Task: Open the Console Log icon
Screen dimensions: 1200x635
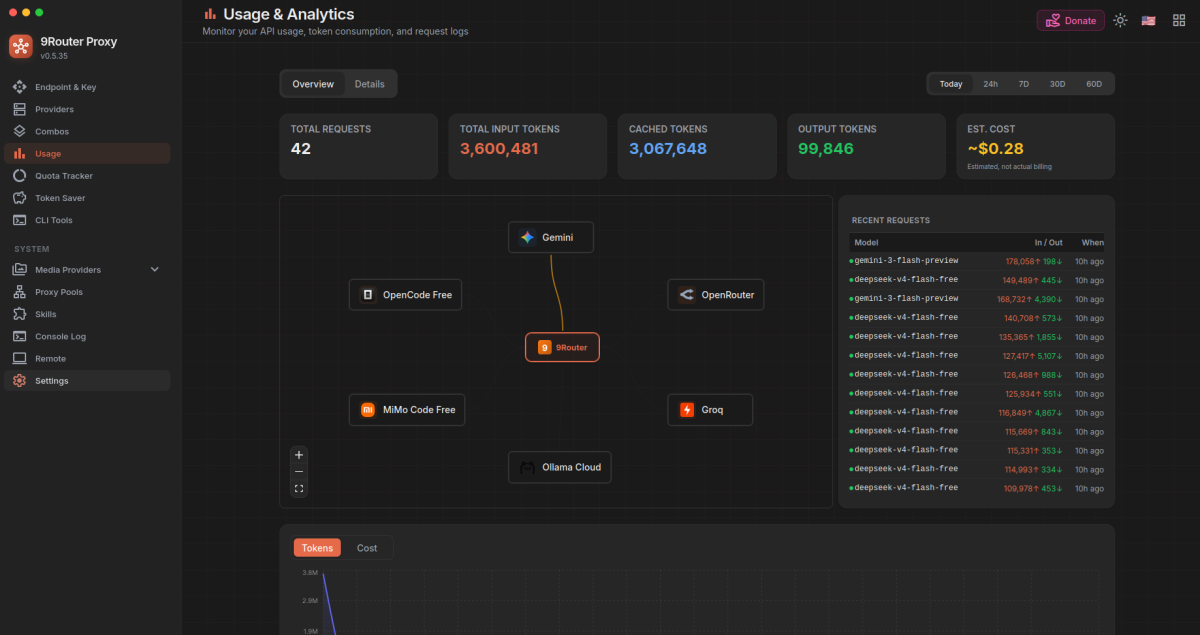Action: 19,336
